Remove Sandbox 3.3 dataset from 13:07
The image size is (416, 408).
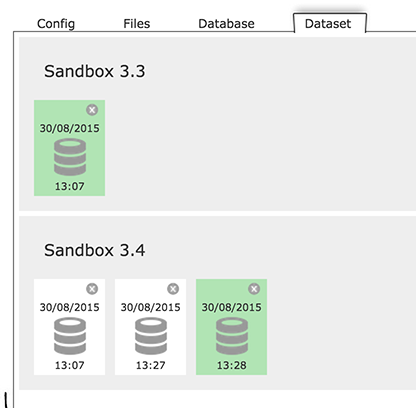[x=92, y=110]
